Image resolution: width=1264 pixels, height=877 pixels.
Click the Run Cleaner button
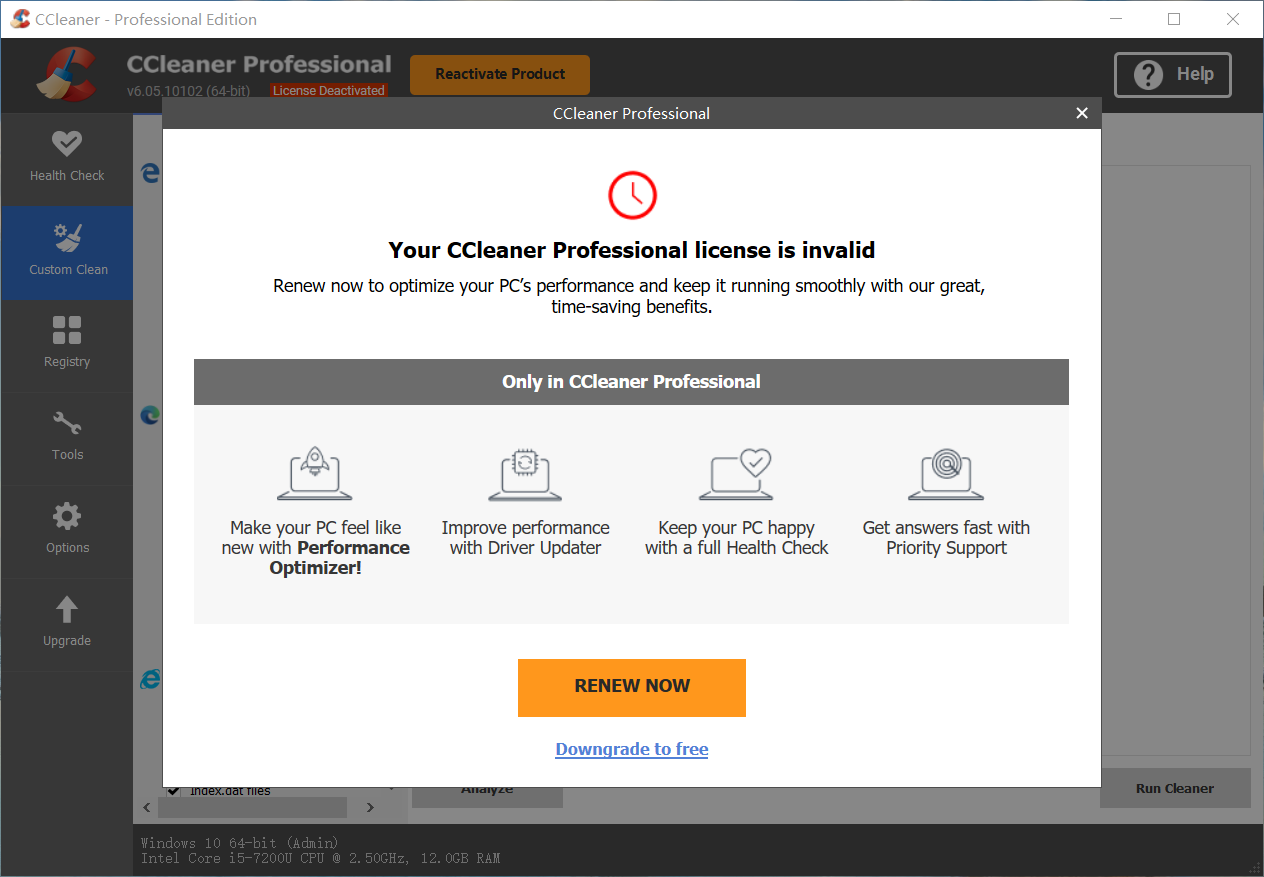1175,788
